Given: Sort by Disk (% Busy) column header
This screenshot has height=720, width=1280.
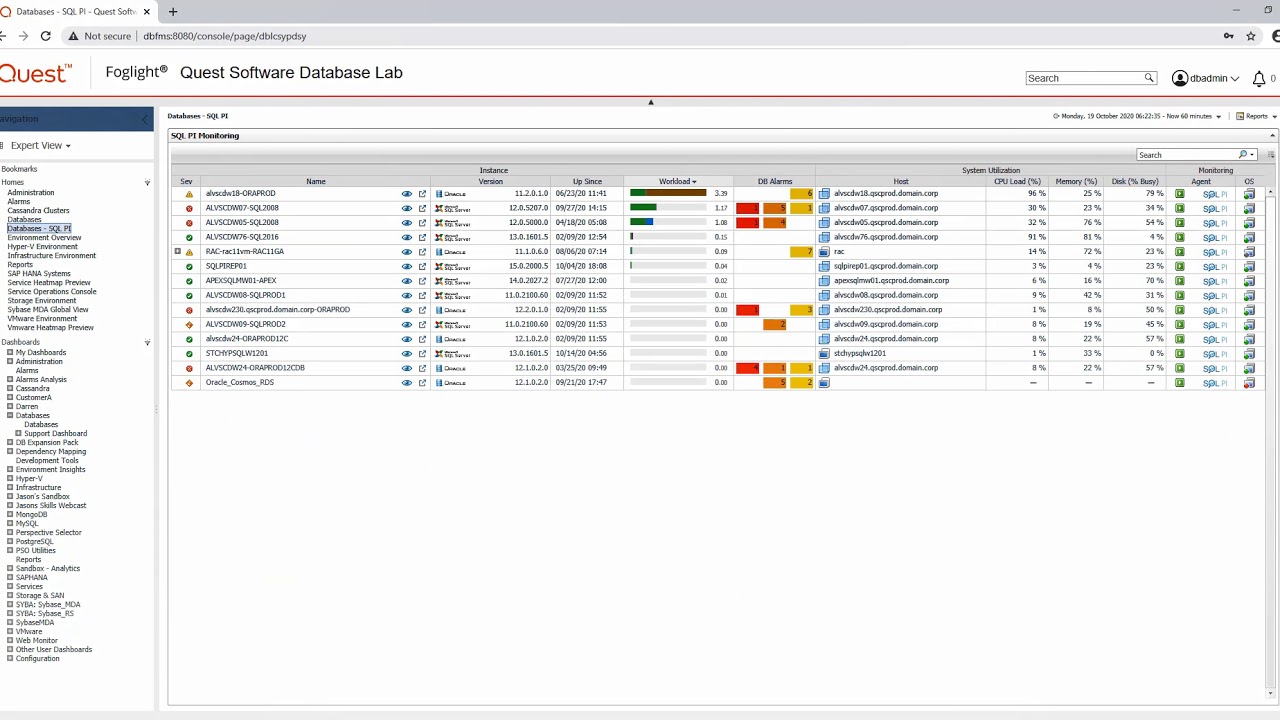Looking at the screenshot, I should click(1135, 182).
